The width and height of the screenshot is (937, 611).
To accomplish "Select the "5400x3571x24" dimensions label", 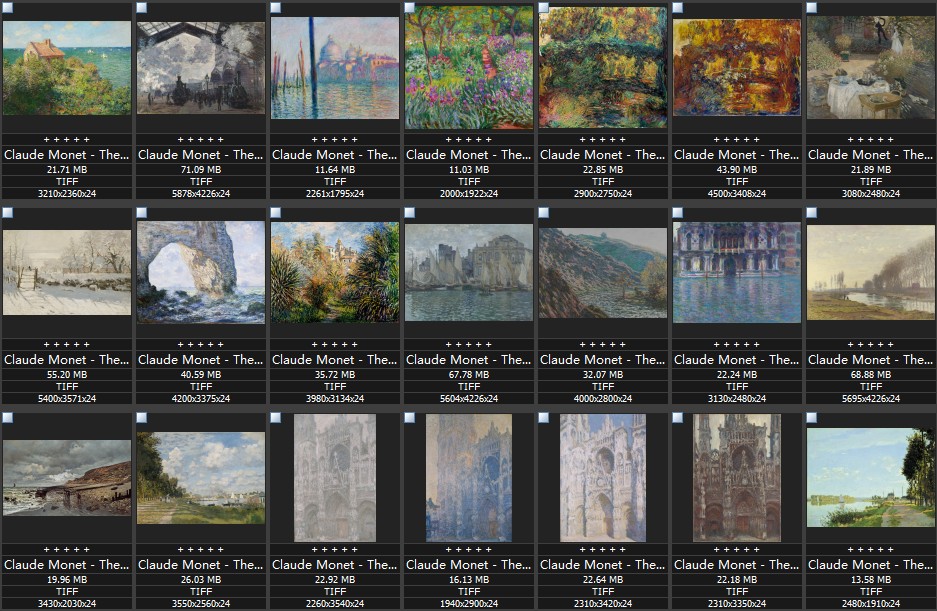I will tap(67, 399).
